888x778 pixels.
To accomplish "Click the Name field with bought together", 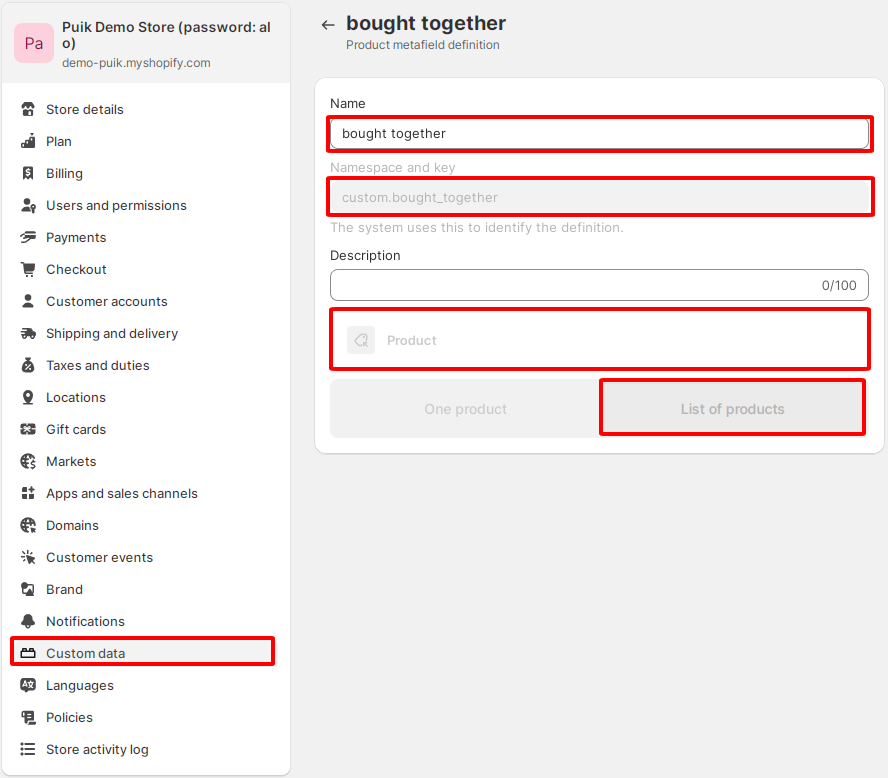I will click(x=600, y=133).
